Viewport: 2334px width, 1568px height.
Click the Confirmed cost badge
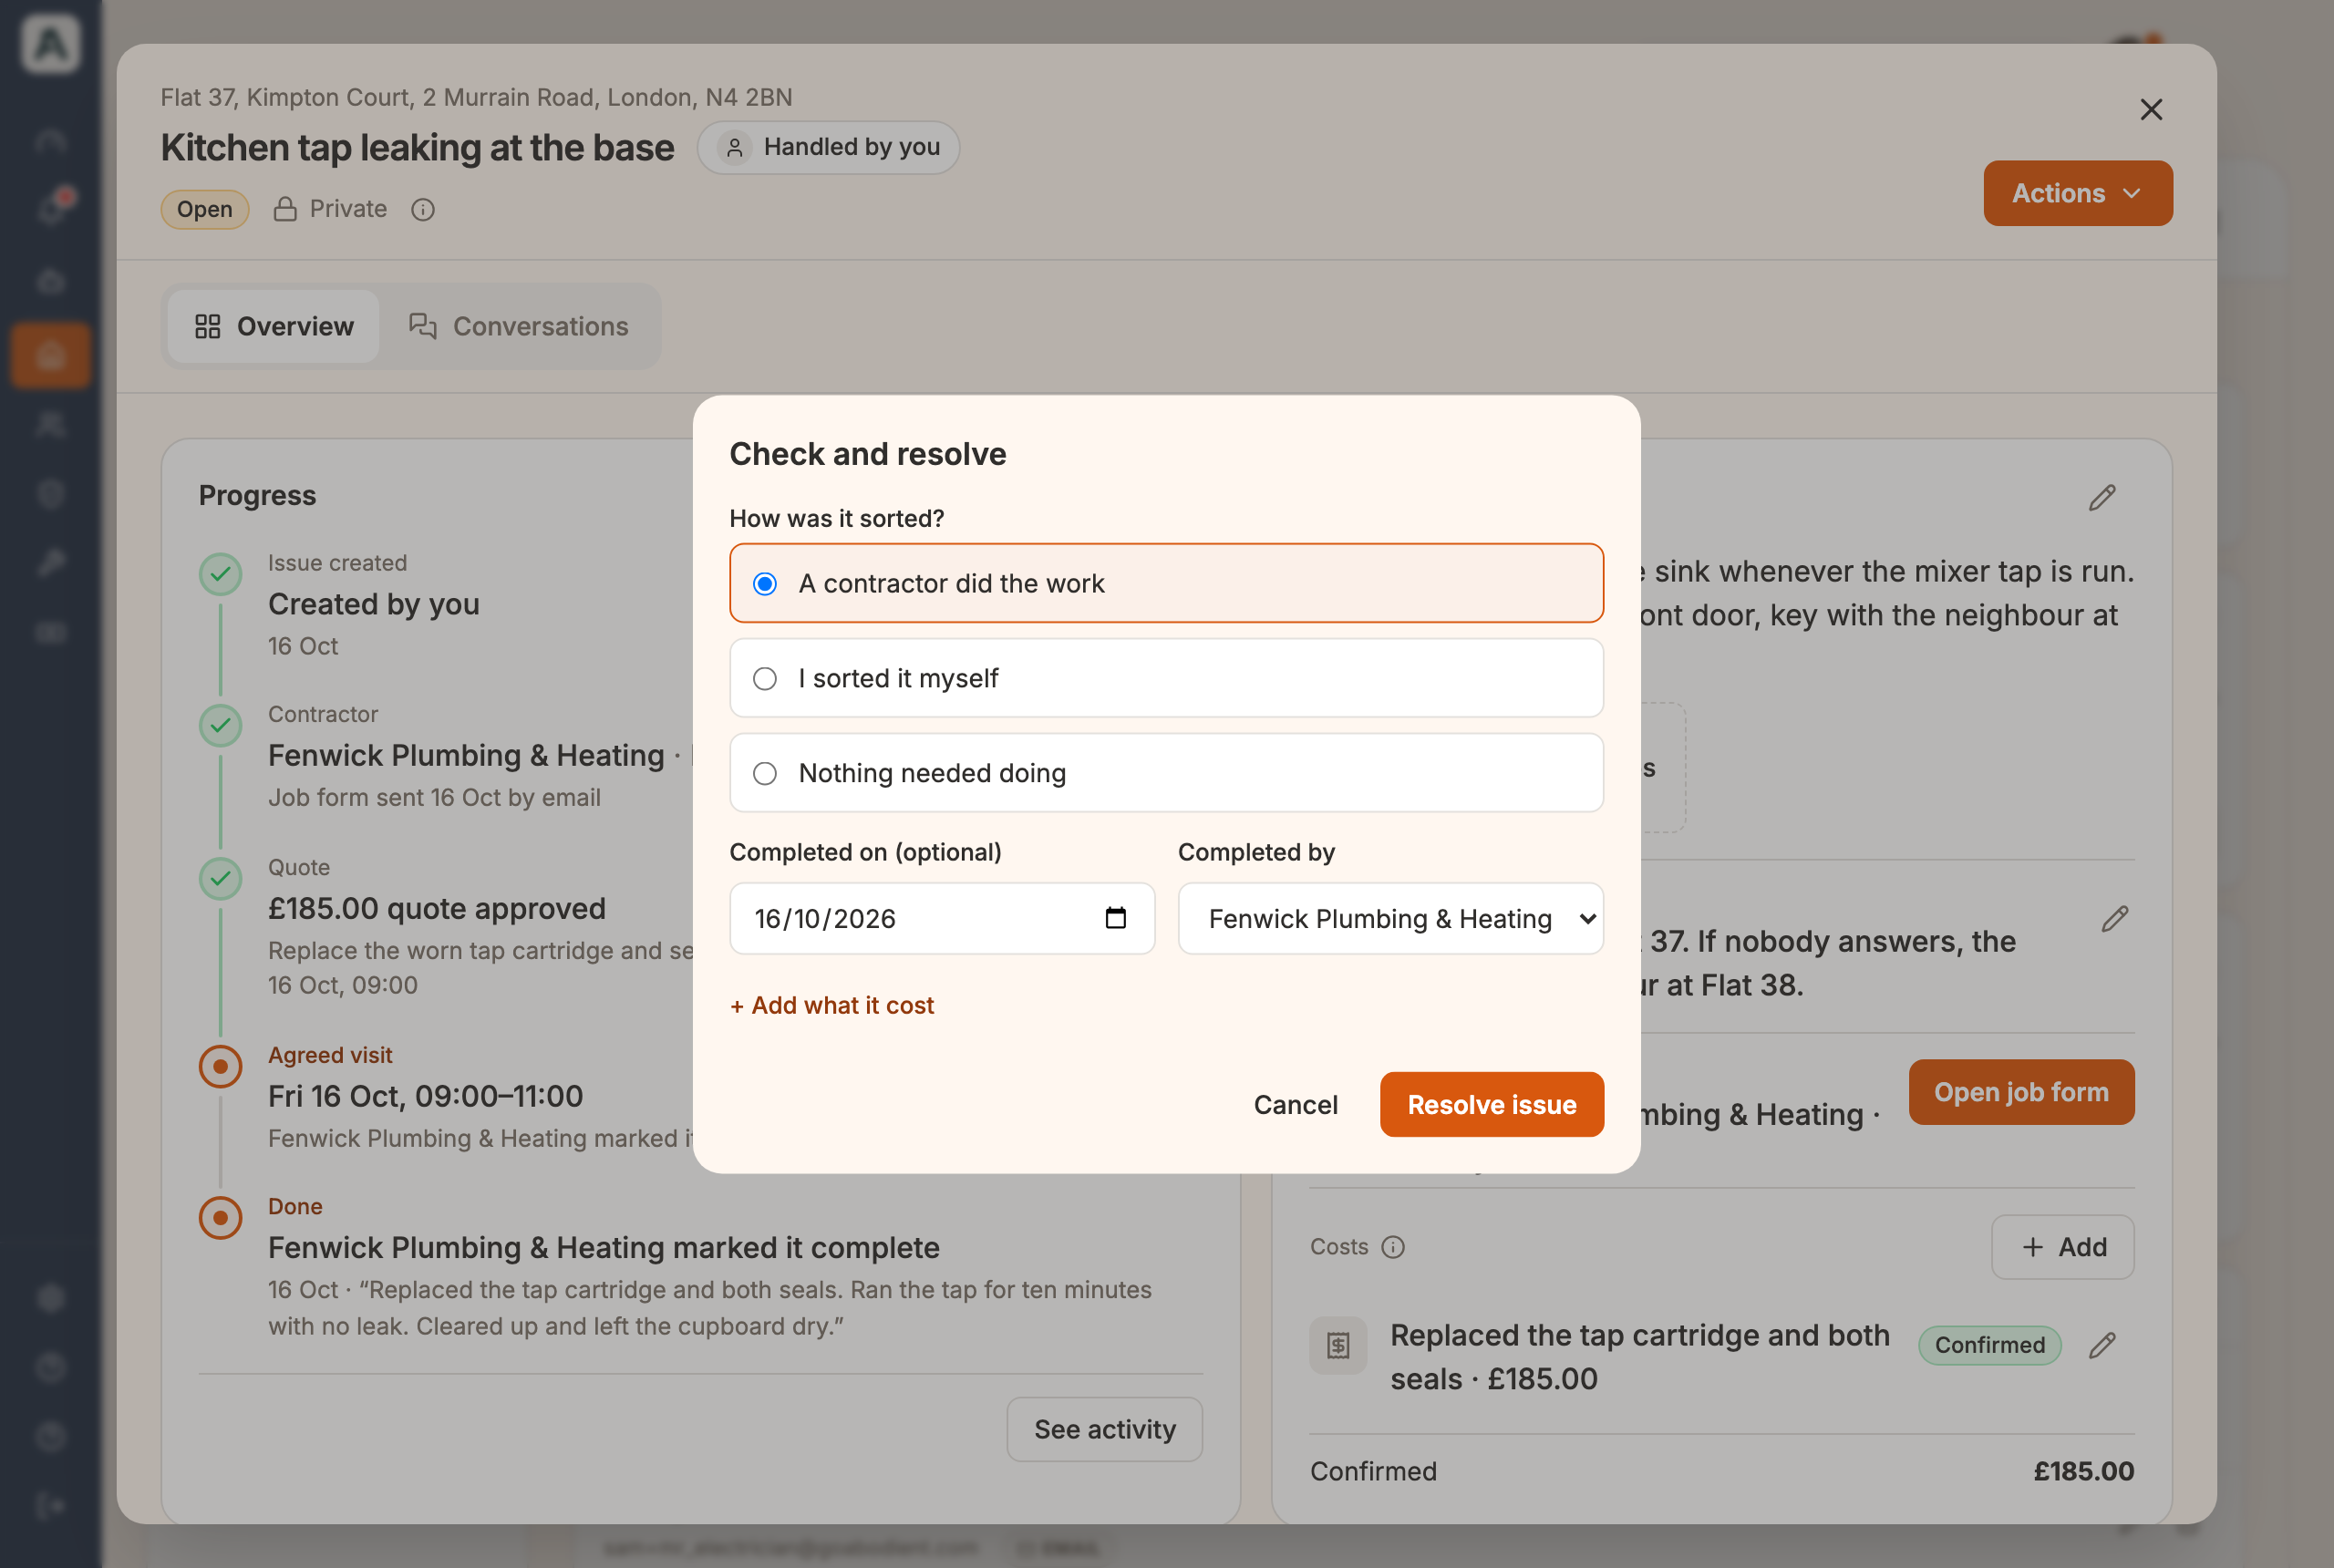(1989, 1345)
